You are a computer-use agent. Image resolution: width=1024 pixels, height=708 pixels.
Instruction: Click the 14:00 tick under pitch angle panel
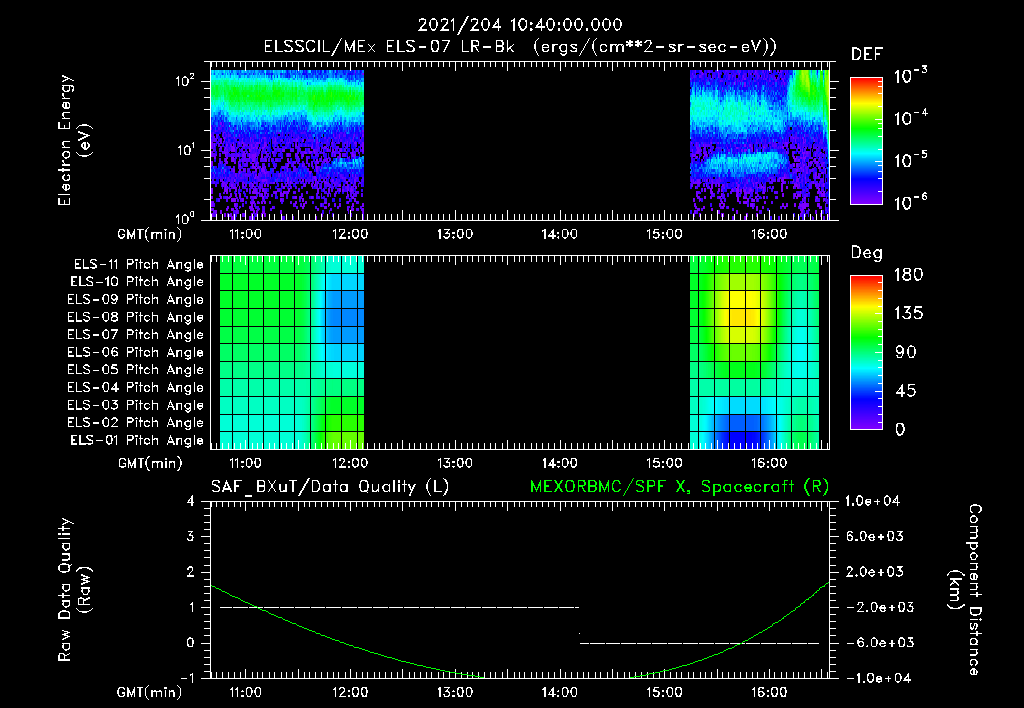560,463
